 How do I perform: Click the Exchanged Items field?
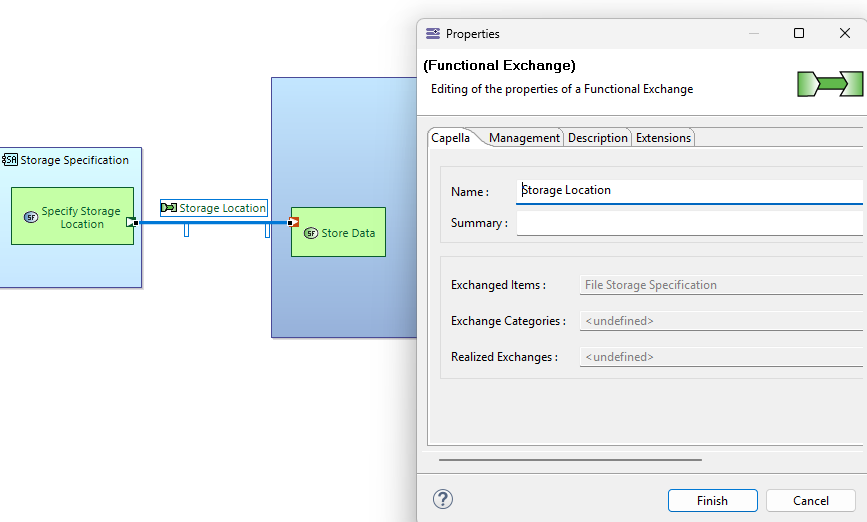pos(720,285)
